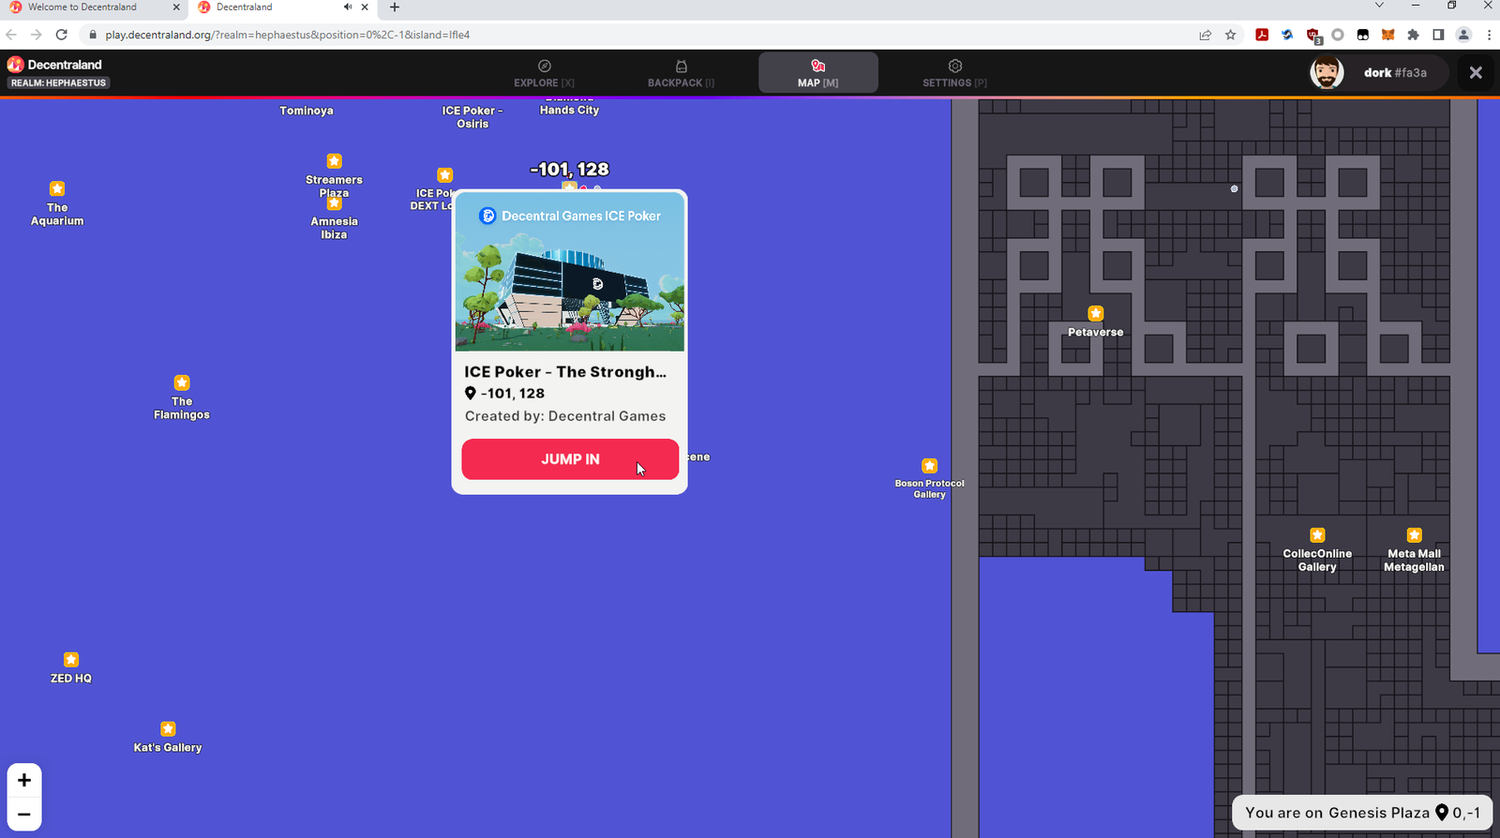
Task: Click The Aquarium star marker
Action: point(57,189)
